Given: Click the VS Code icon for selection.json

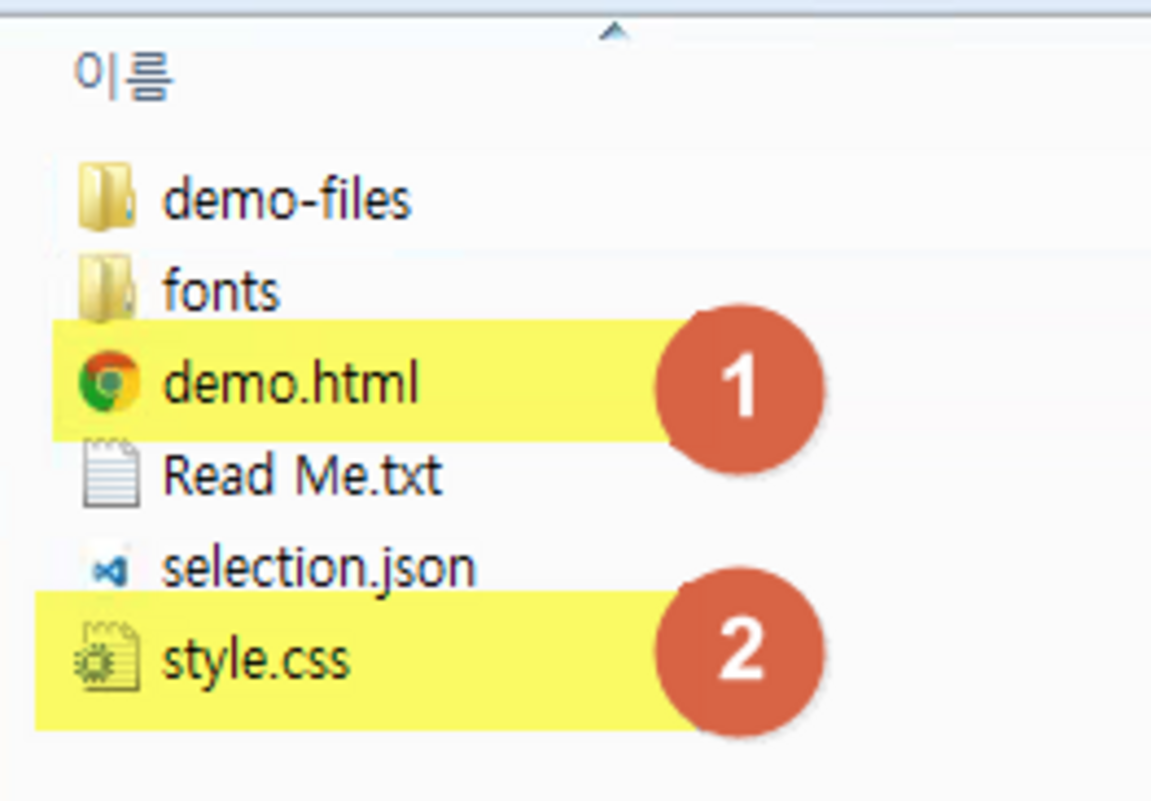Looking at the screenshot, I should coord(109,570).
